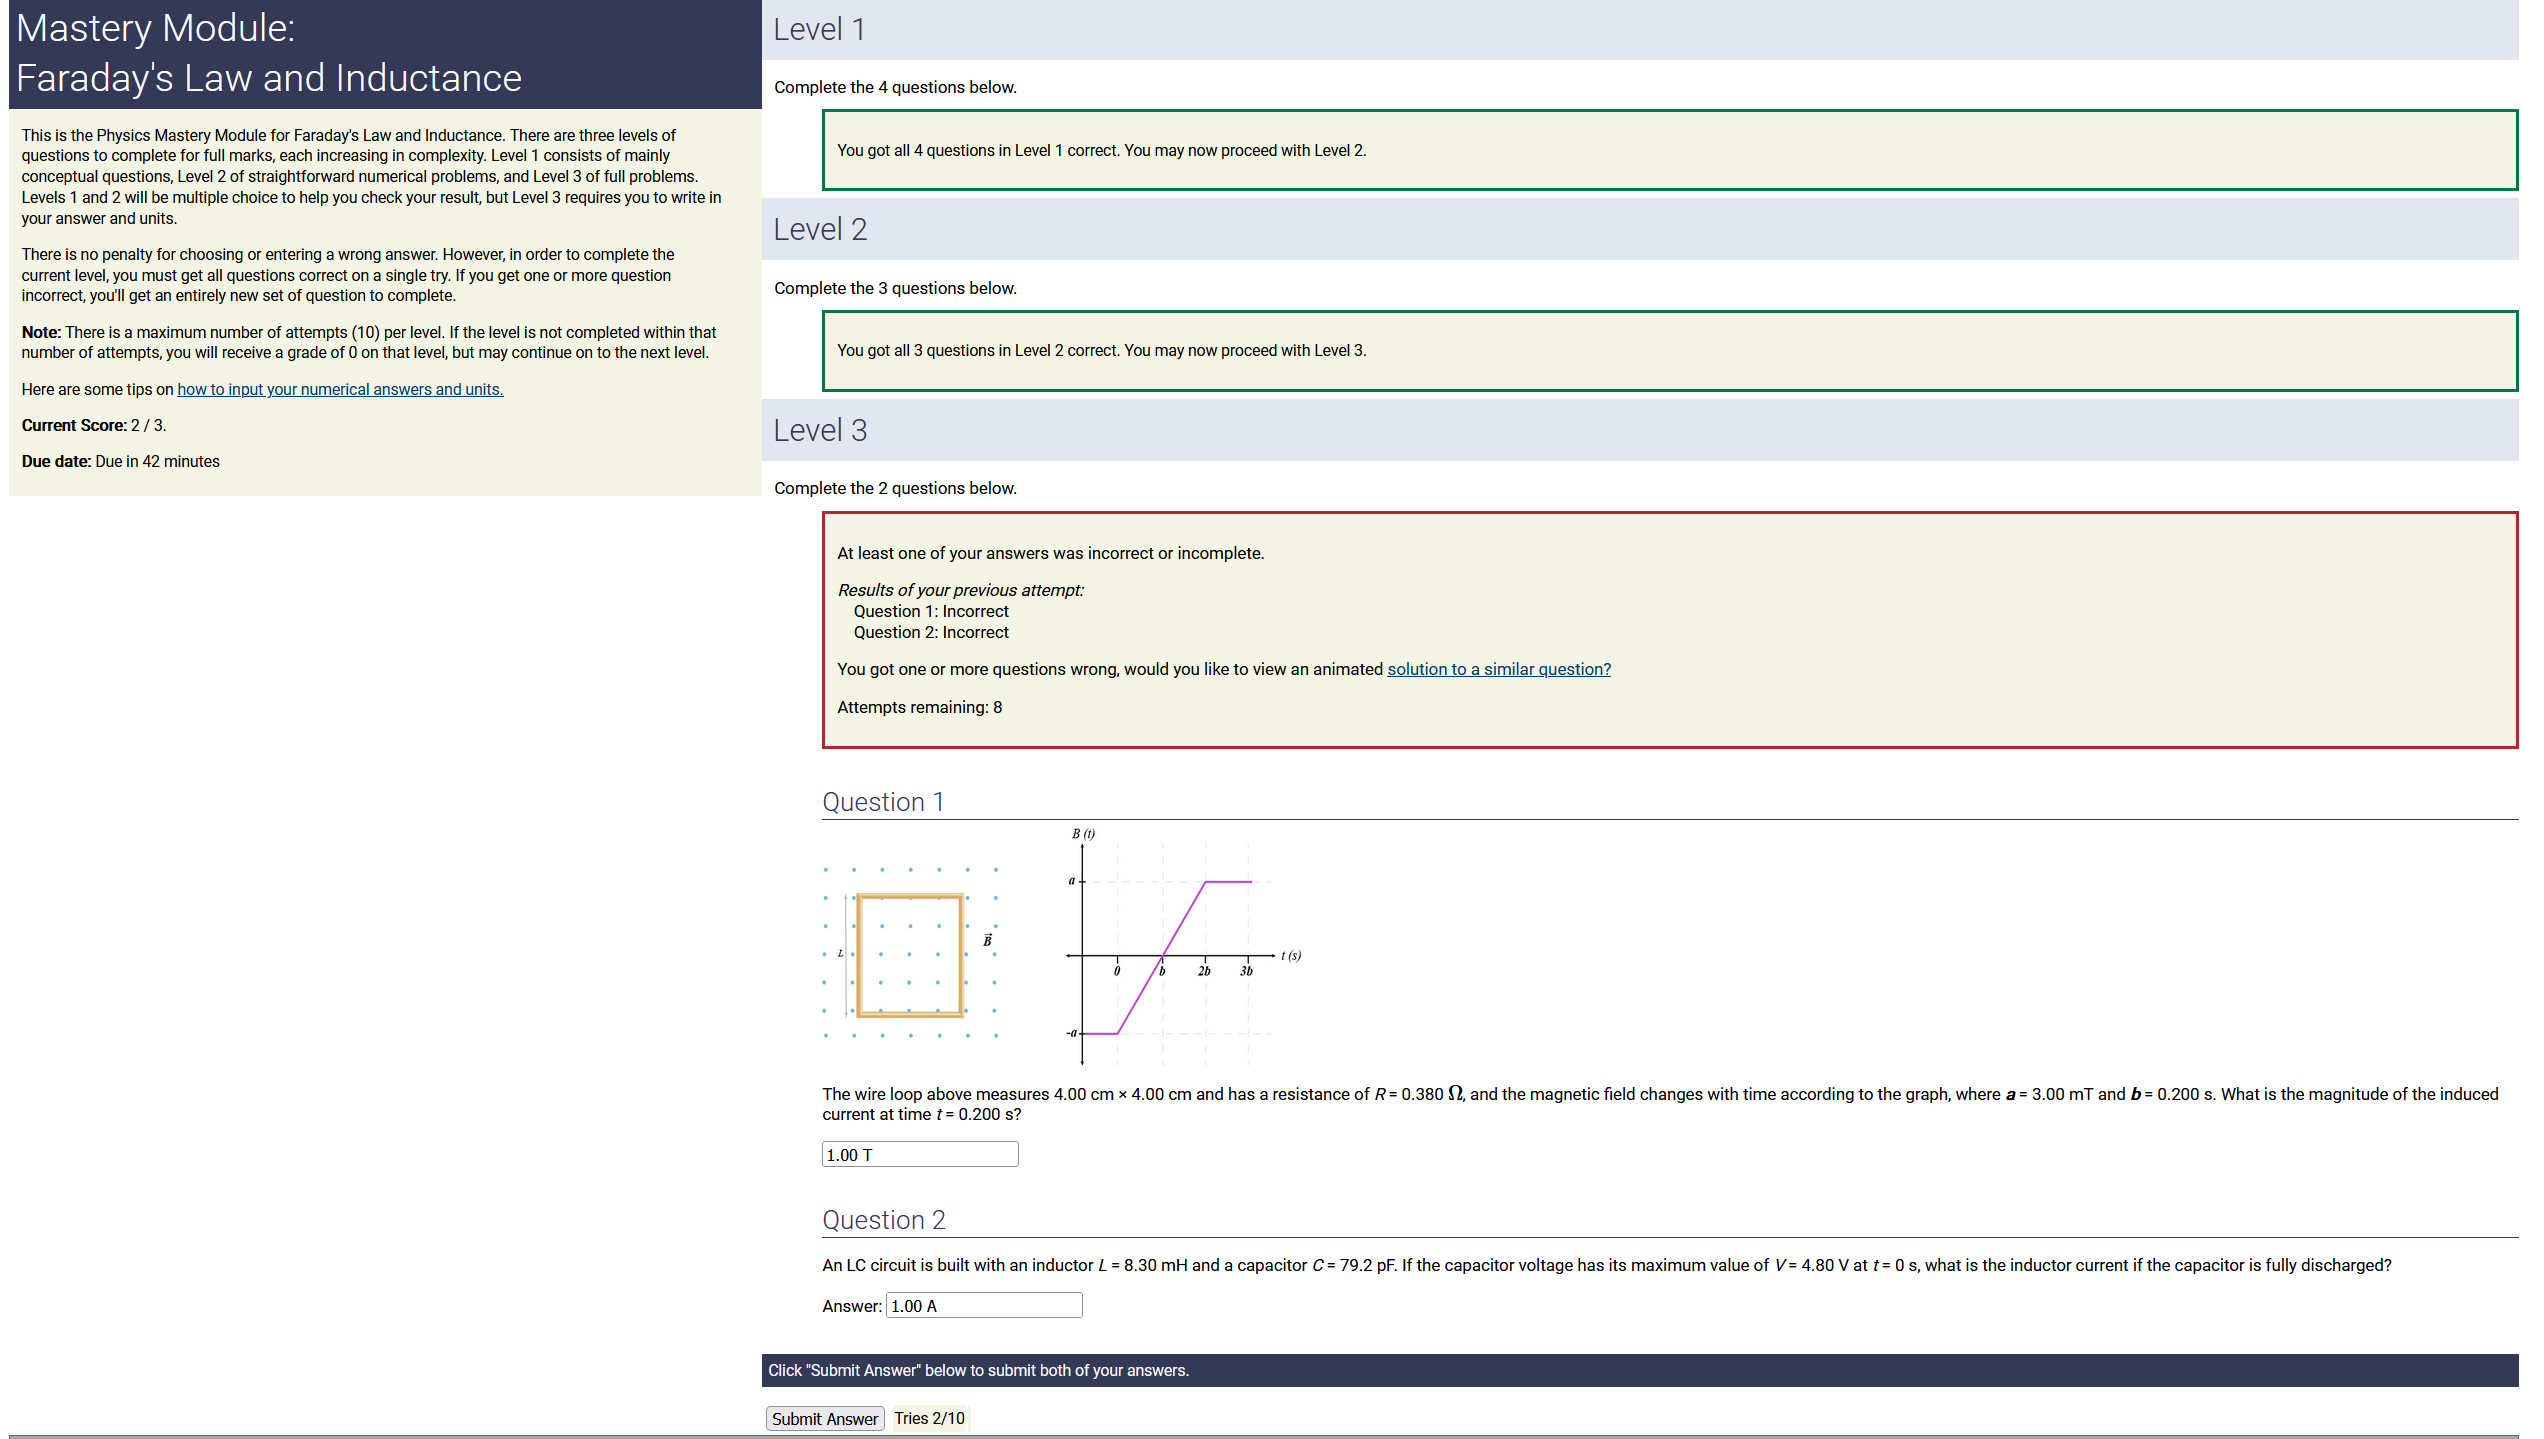This screenshot has width=2544, height=1439.
Task: Click the B(t) versus time graph
Action: [x=1180, y=950]
